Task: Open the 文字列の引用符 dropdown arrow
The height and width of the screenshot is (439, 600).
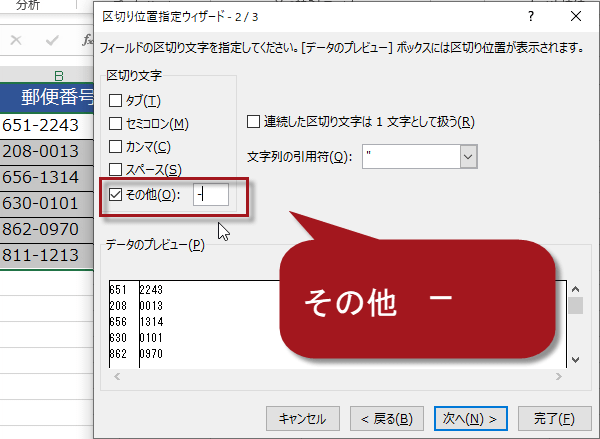Action: (x=468, y=157)
